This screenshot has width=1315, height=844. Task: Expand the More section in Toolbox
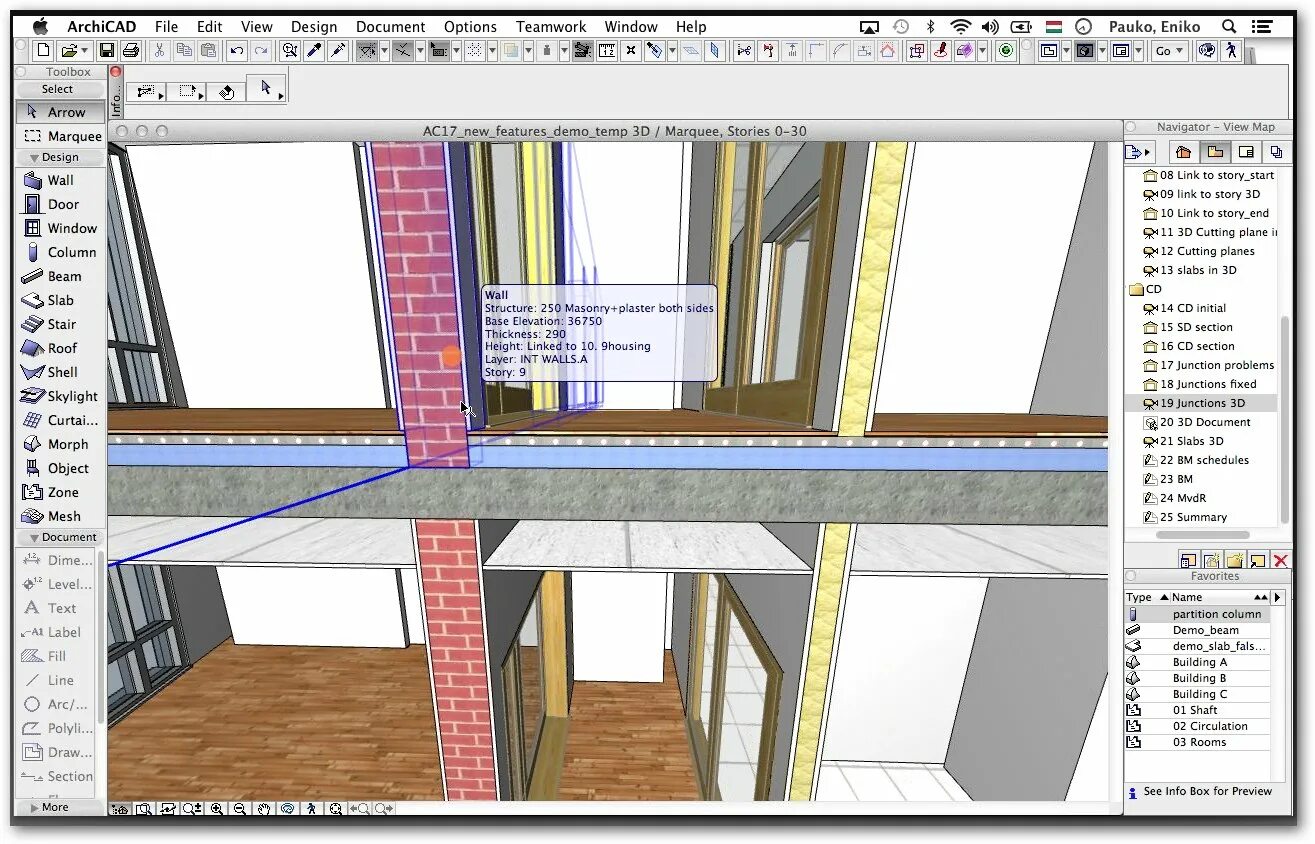pos(50,807)
